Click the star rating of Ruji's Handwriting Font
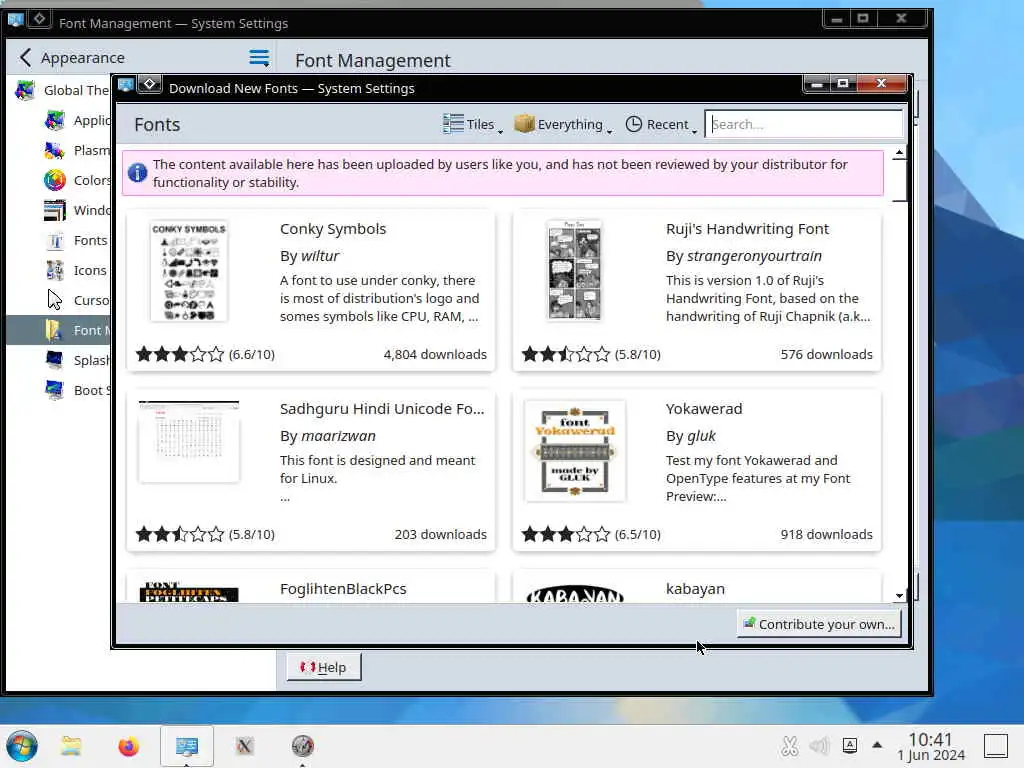Image resolution: width=1024 pixels, height=768 pixels. (566, 354)
